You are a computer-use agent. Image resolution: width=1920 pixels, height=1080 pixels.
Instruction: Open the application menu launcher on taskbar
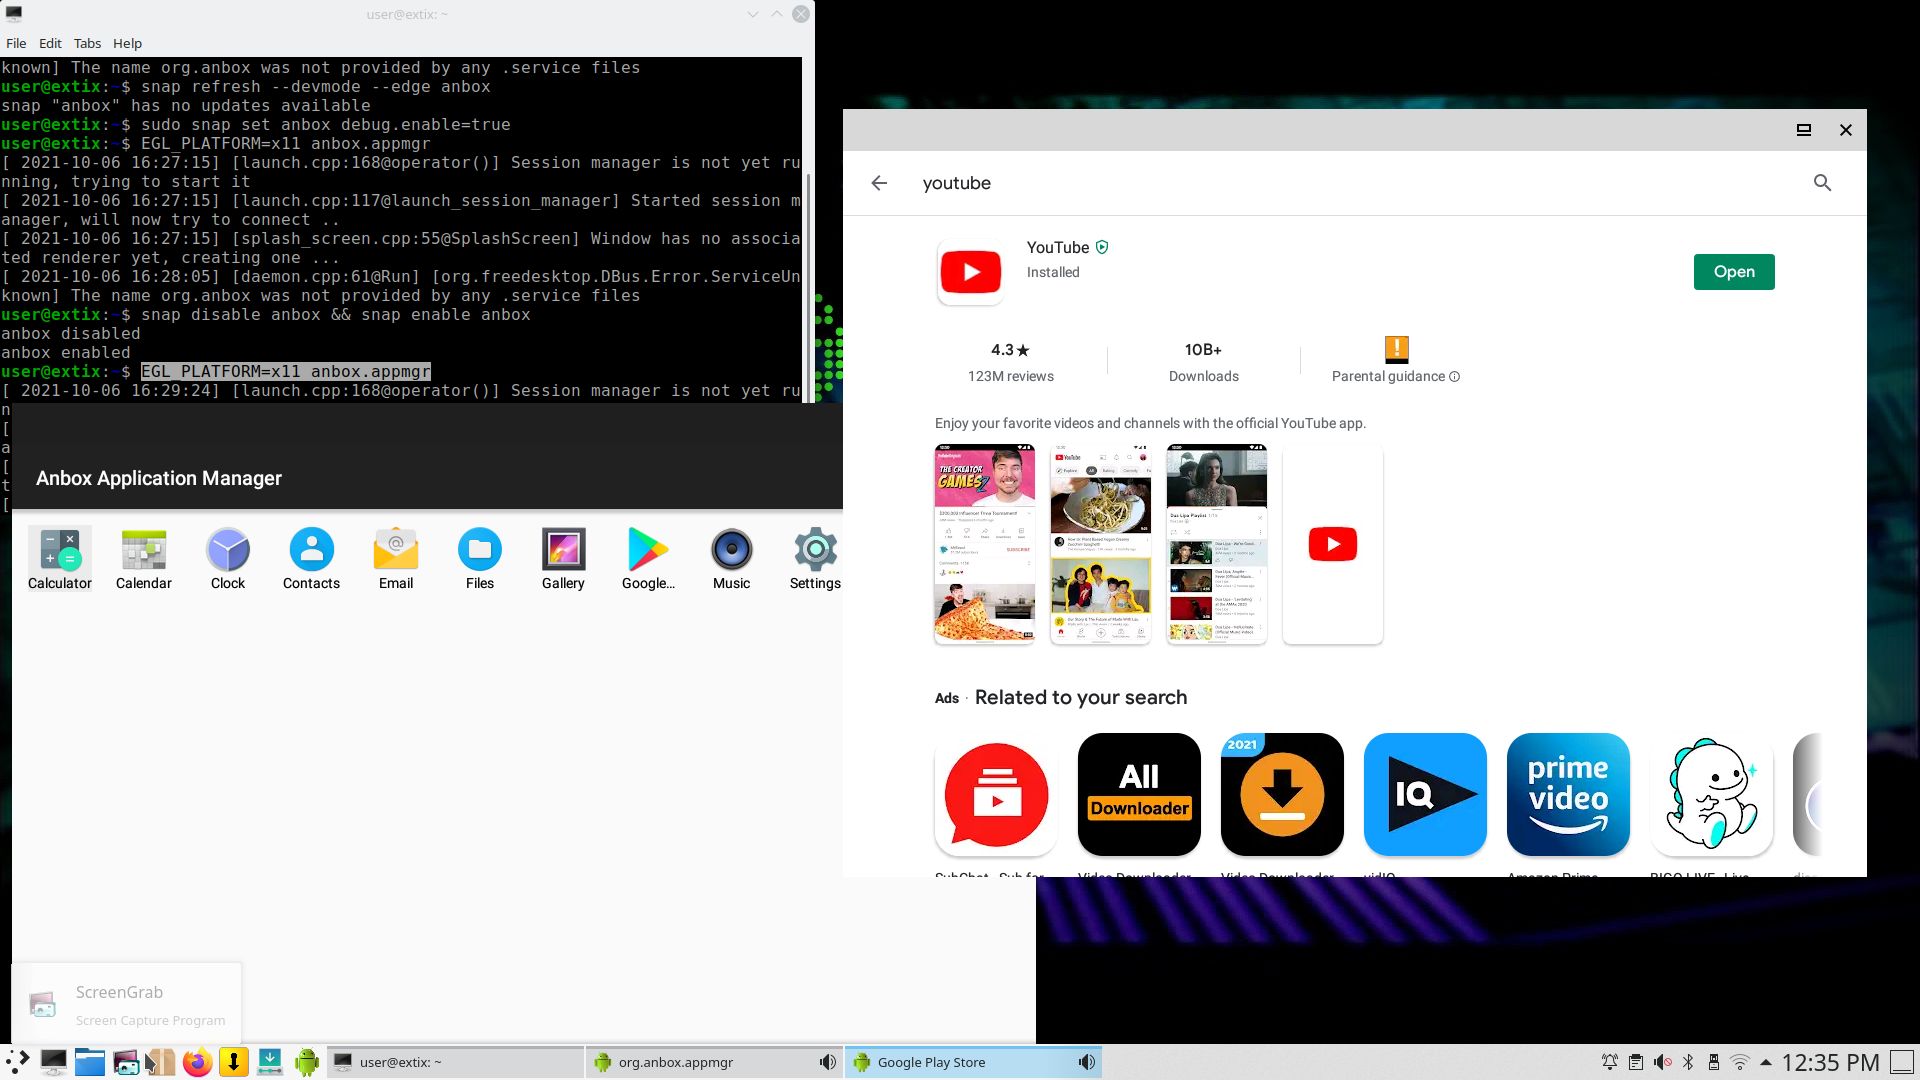click(x=17, y=1062)
